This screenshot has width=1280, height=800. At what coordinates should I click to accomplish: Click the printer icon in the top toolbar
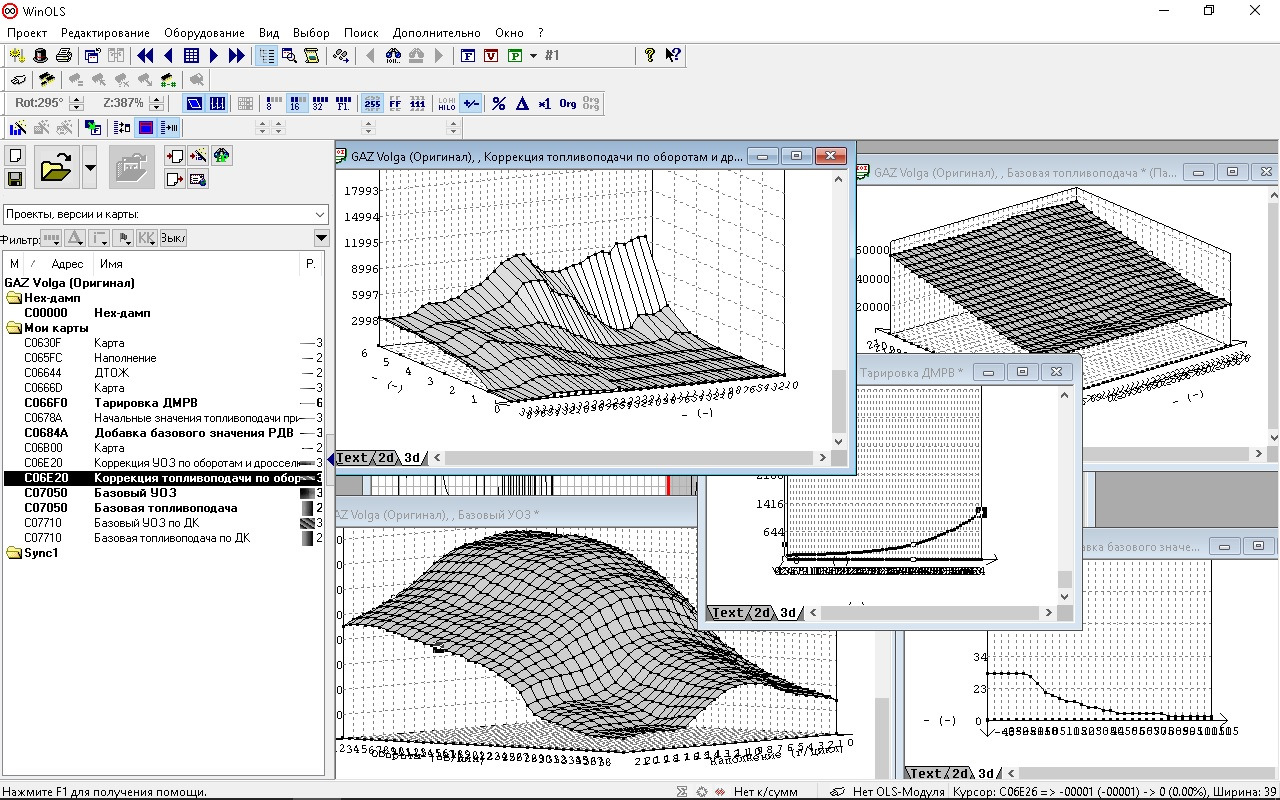pos(63,56)
